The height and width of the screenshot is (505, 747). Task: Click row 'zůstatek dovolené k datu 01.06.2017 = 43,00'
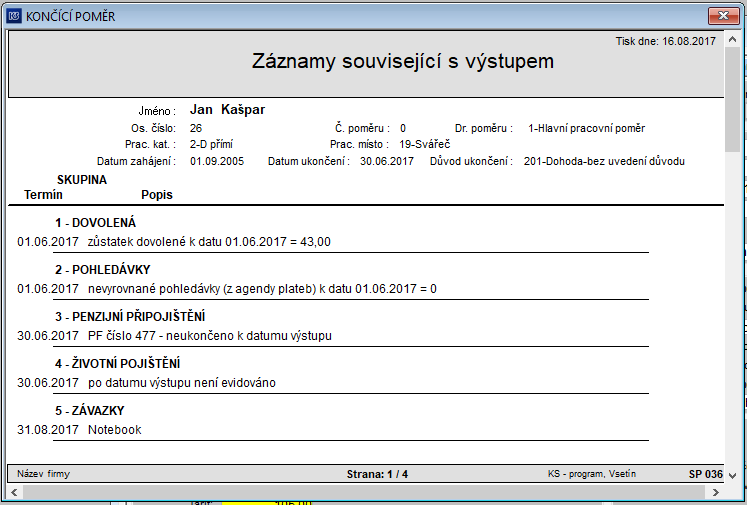[x=209, y=242]
